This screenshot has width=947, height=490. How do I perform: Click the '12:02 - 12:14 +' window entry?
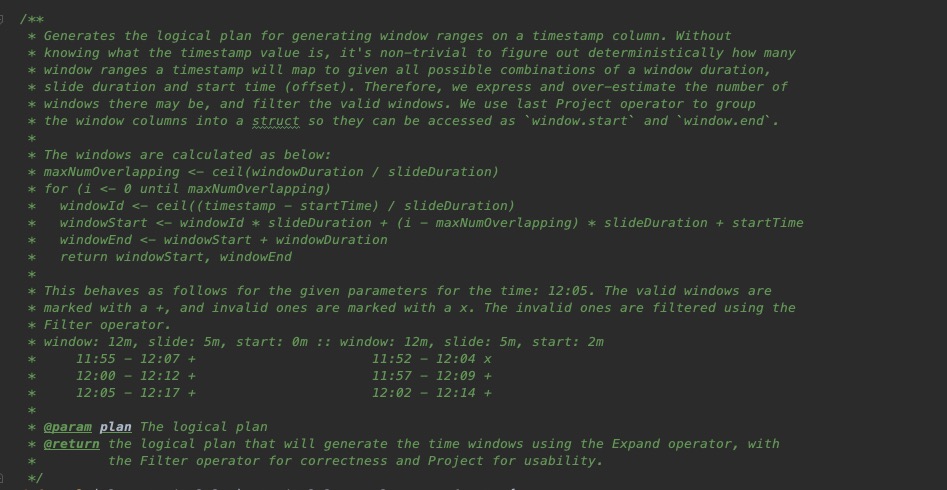(431, 393)
